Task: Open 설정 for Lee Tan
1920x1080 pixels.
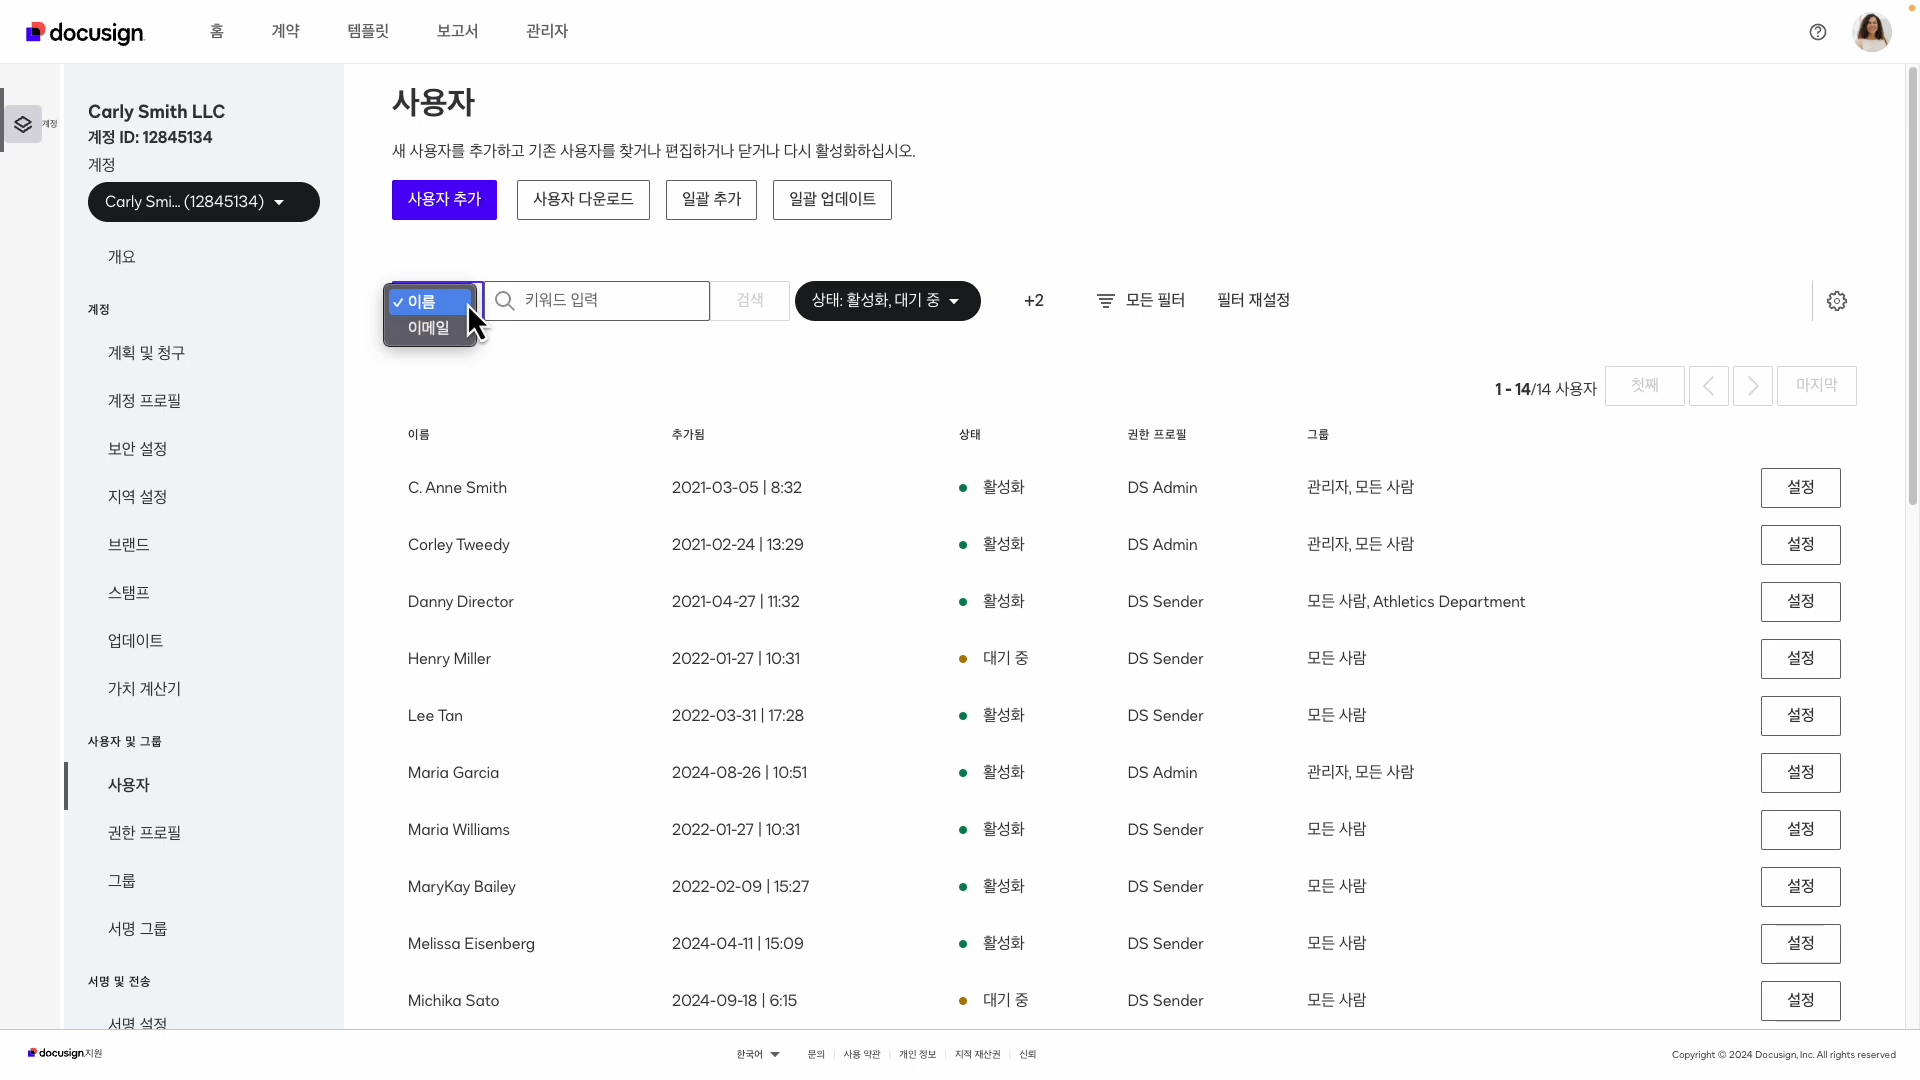Action: click(x=1801, y=716)
